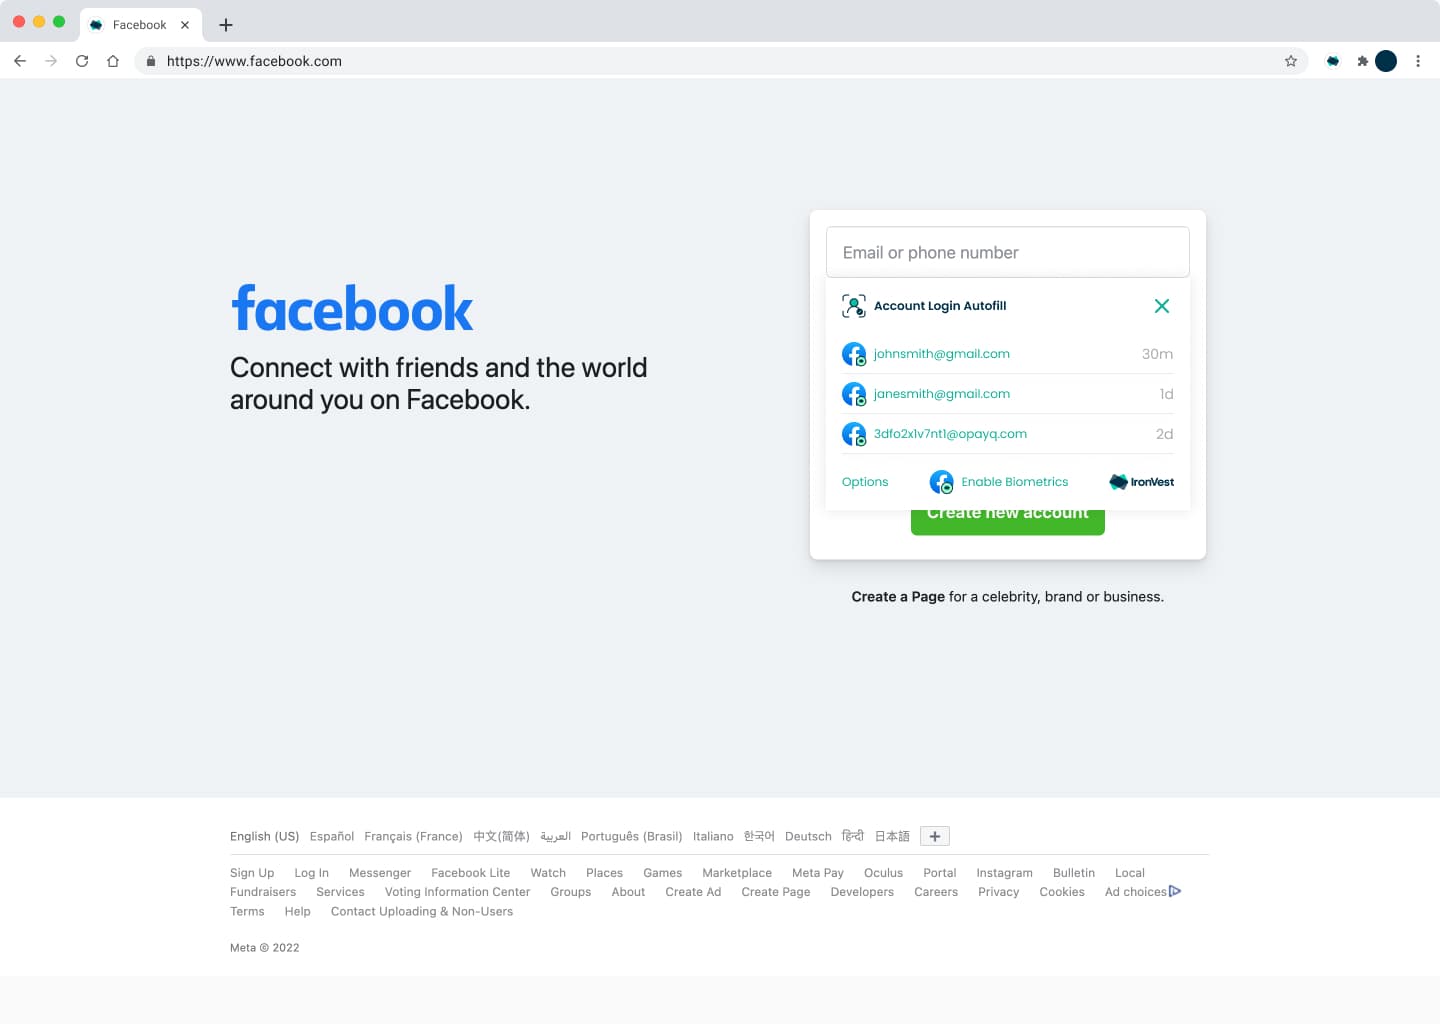Autofill with johnsmith@gmail.com account
This screenshot has height=1024, width=1440.
click(x=1008, y=354)
